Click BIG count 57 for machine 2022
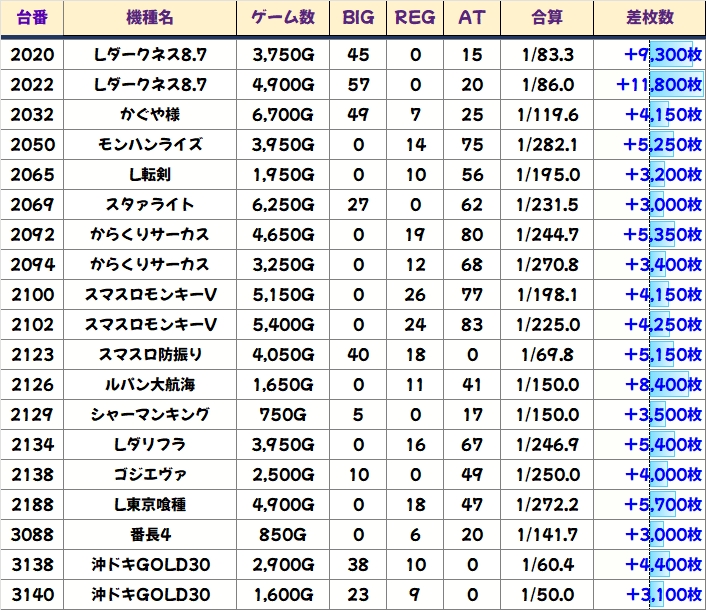This screenshot has height=610, width=706. click(358, 85)
